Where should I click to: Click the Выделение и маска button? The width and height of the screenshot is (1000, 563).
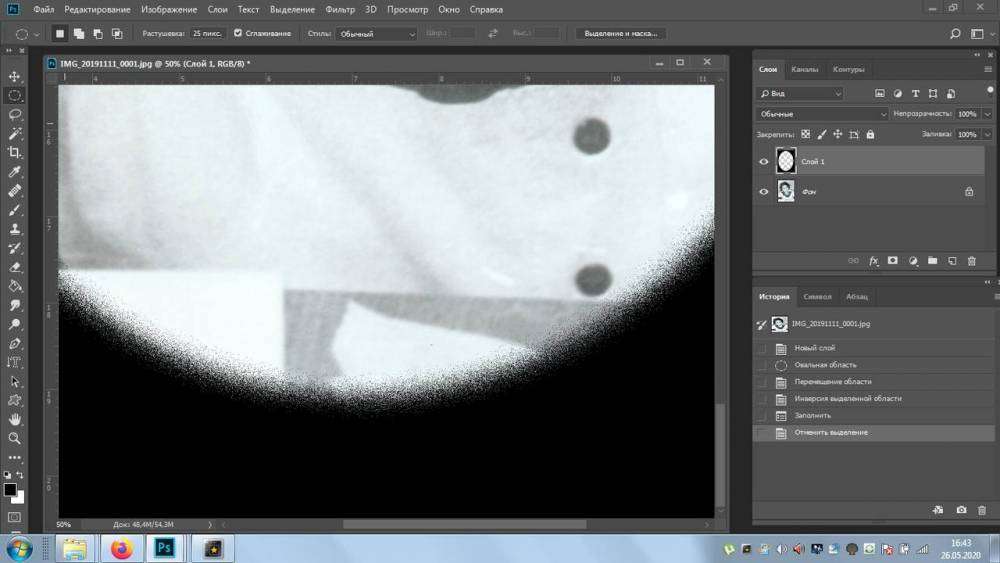(x=621, y=33)
